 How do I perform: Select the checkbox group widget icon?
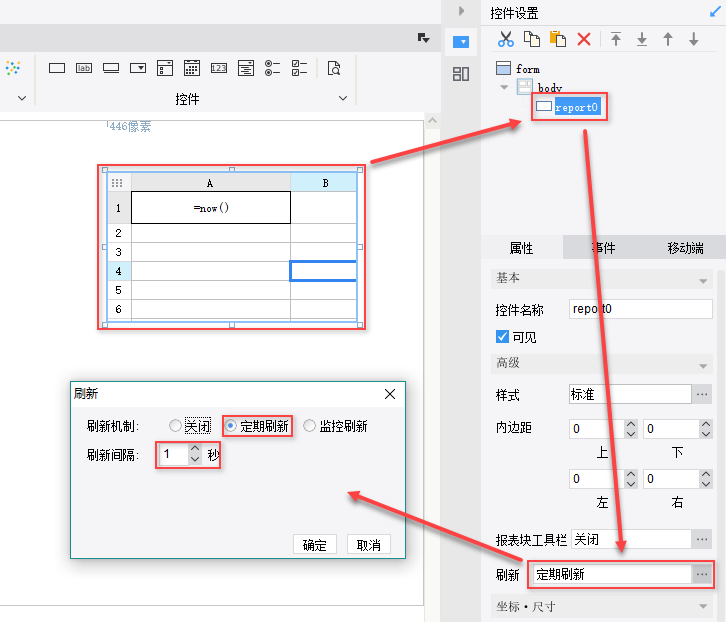click(299, 68)
